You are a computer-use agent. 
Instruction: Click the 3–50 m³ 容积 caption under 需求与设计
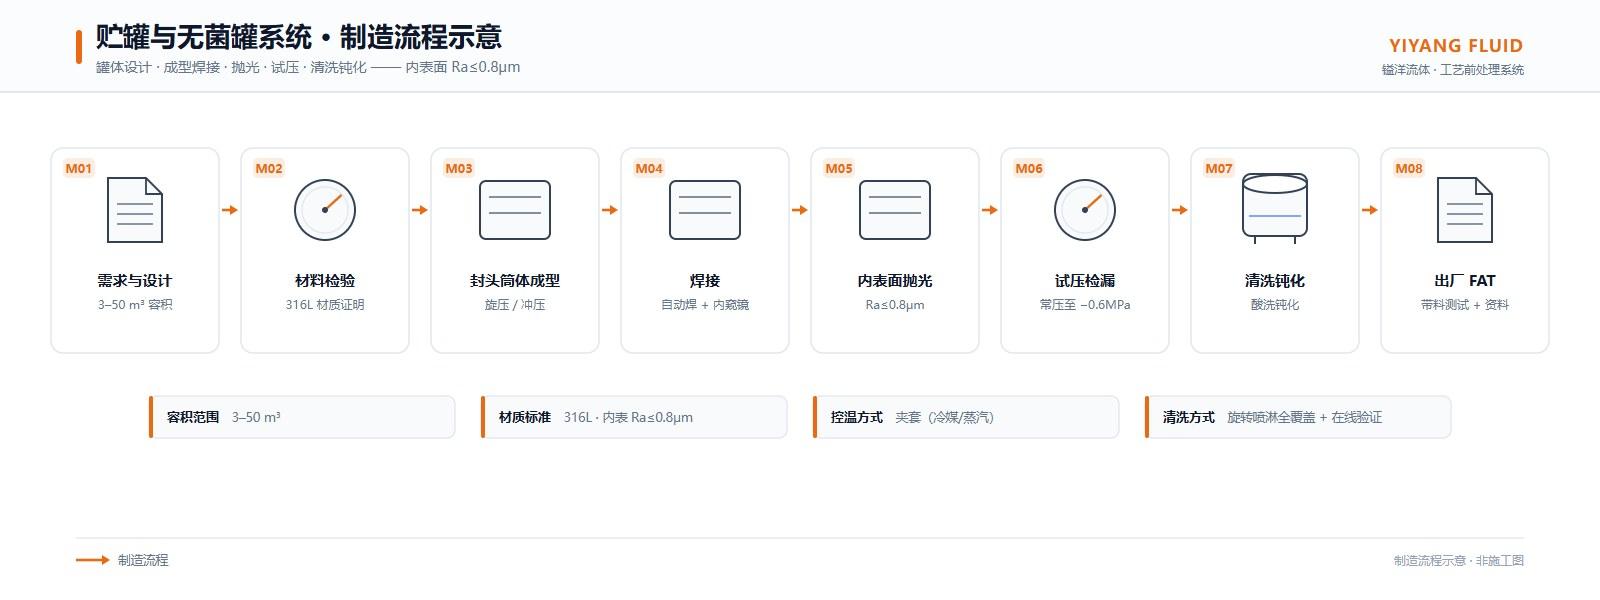pyautogui.click(x=135, y=305)
